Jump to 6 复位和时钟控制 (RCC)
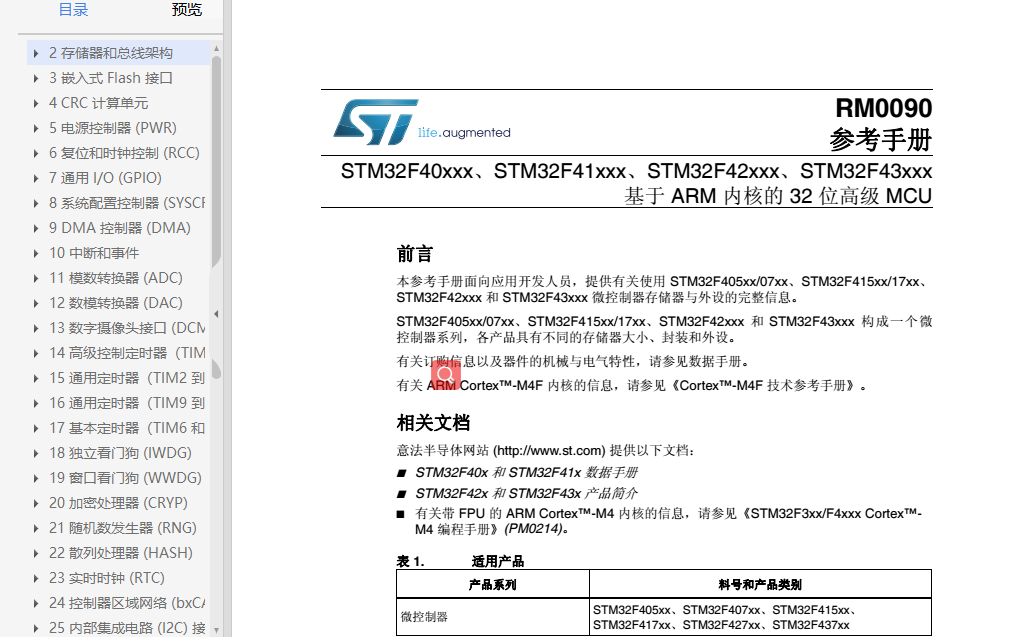 (125, 153)
